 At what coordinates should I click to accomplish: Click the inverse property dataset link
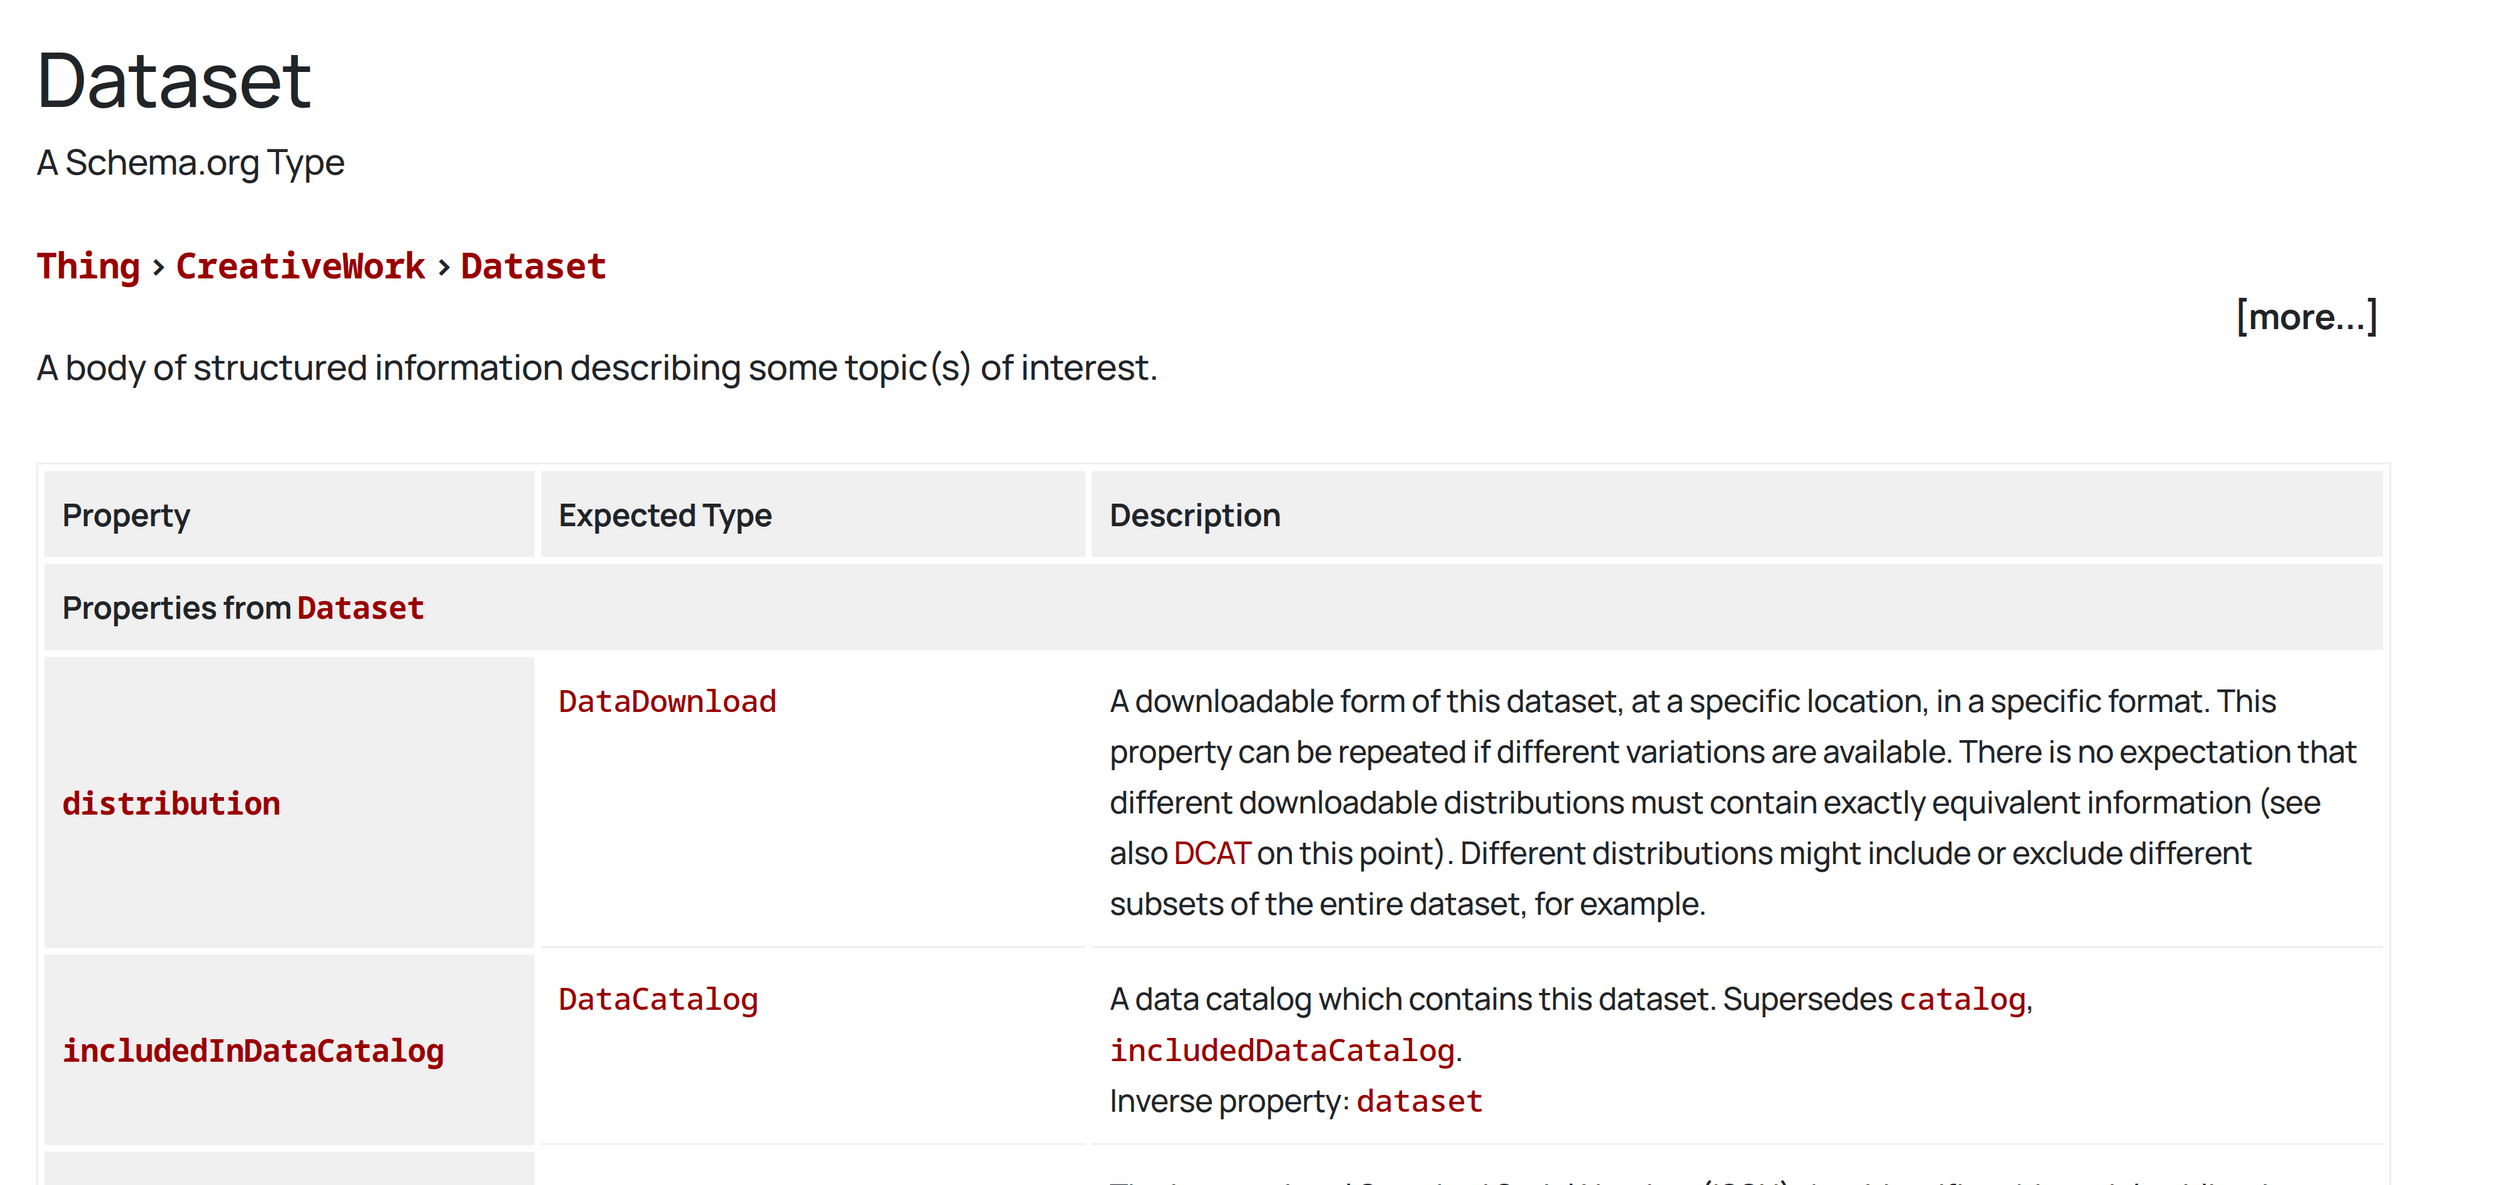pyautogui.click(x=1419, y=1101)
